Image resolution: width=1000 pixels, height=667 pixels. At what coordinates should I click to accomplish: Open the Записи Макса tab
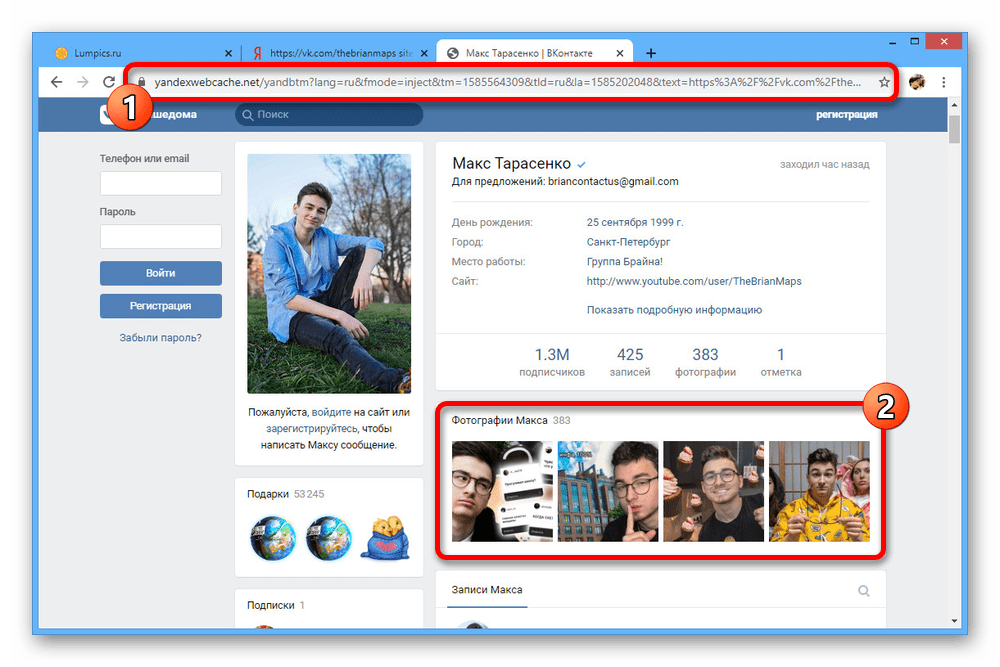487,590
